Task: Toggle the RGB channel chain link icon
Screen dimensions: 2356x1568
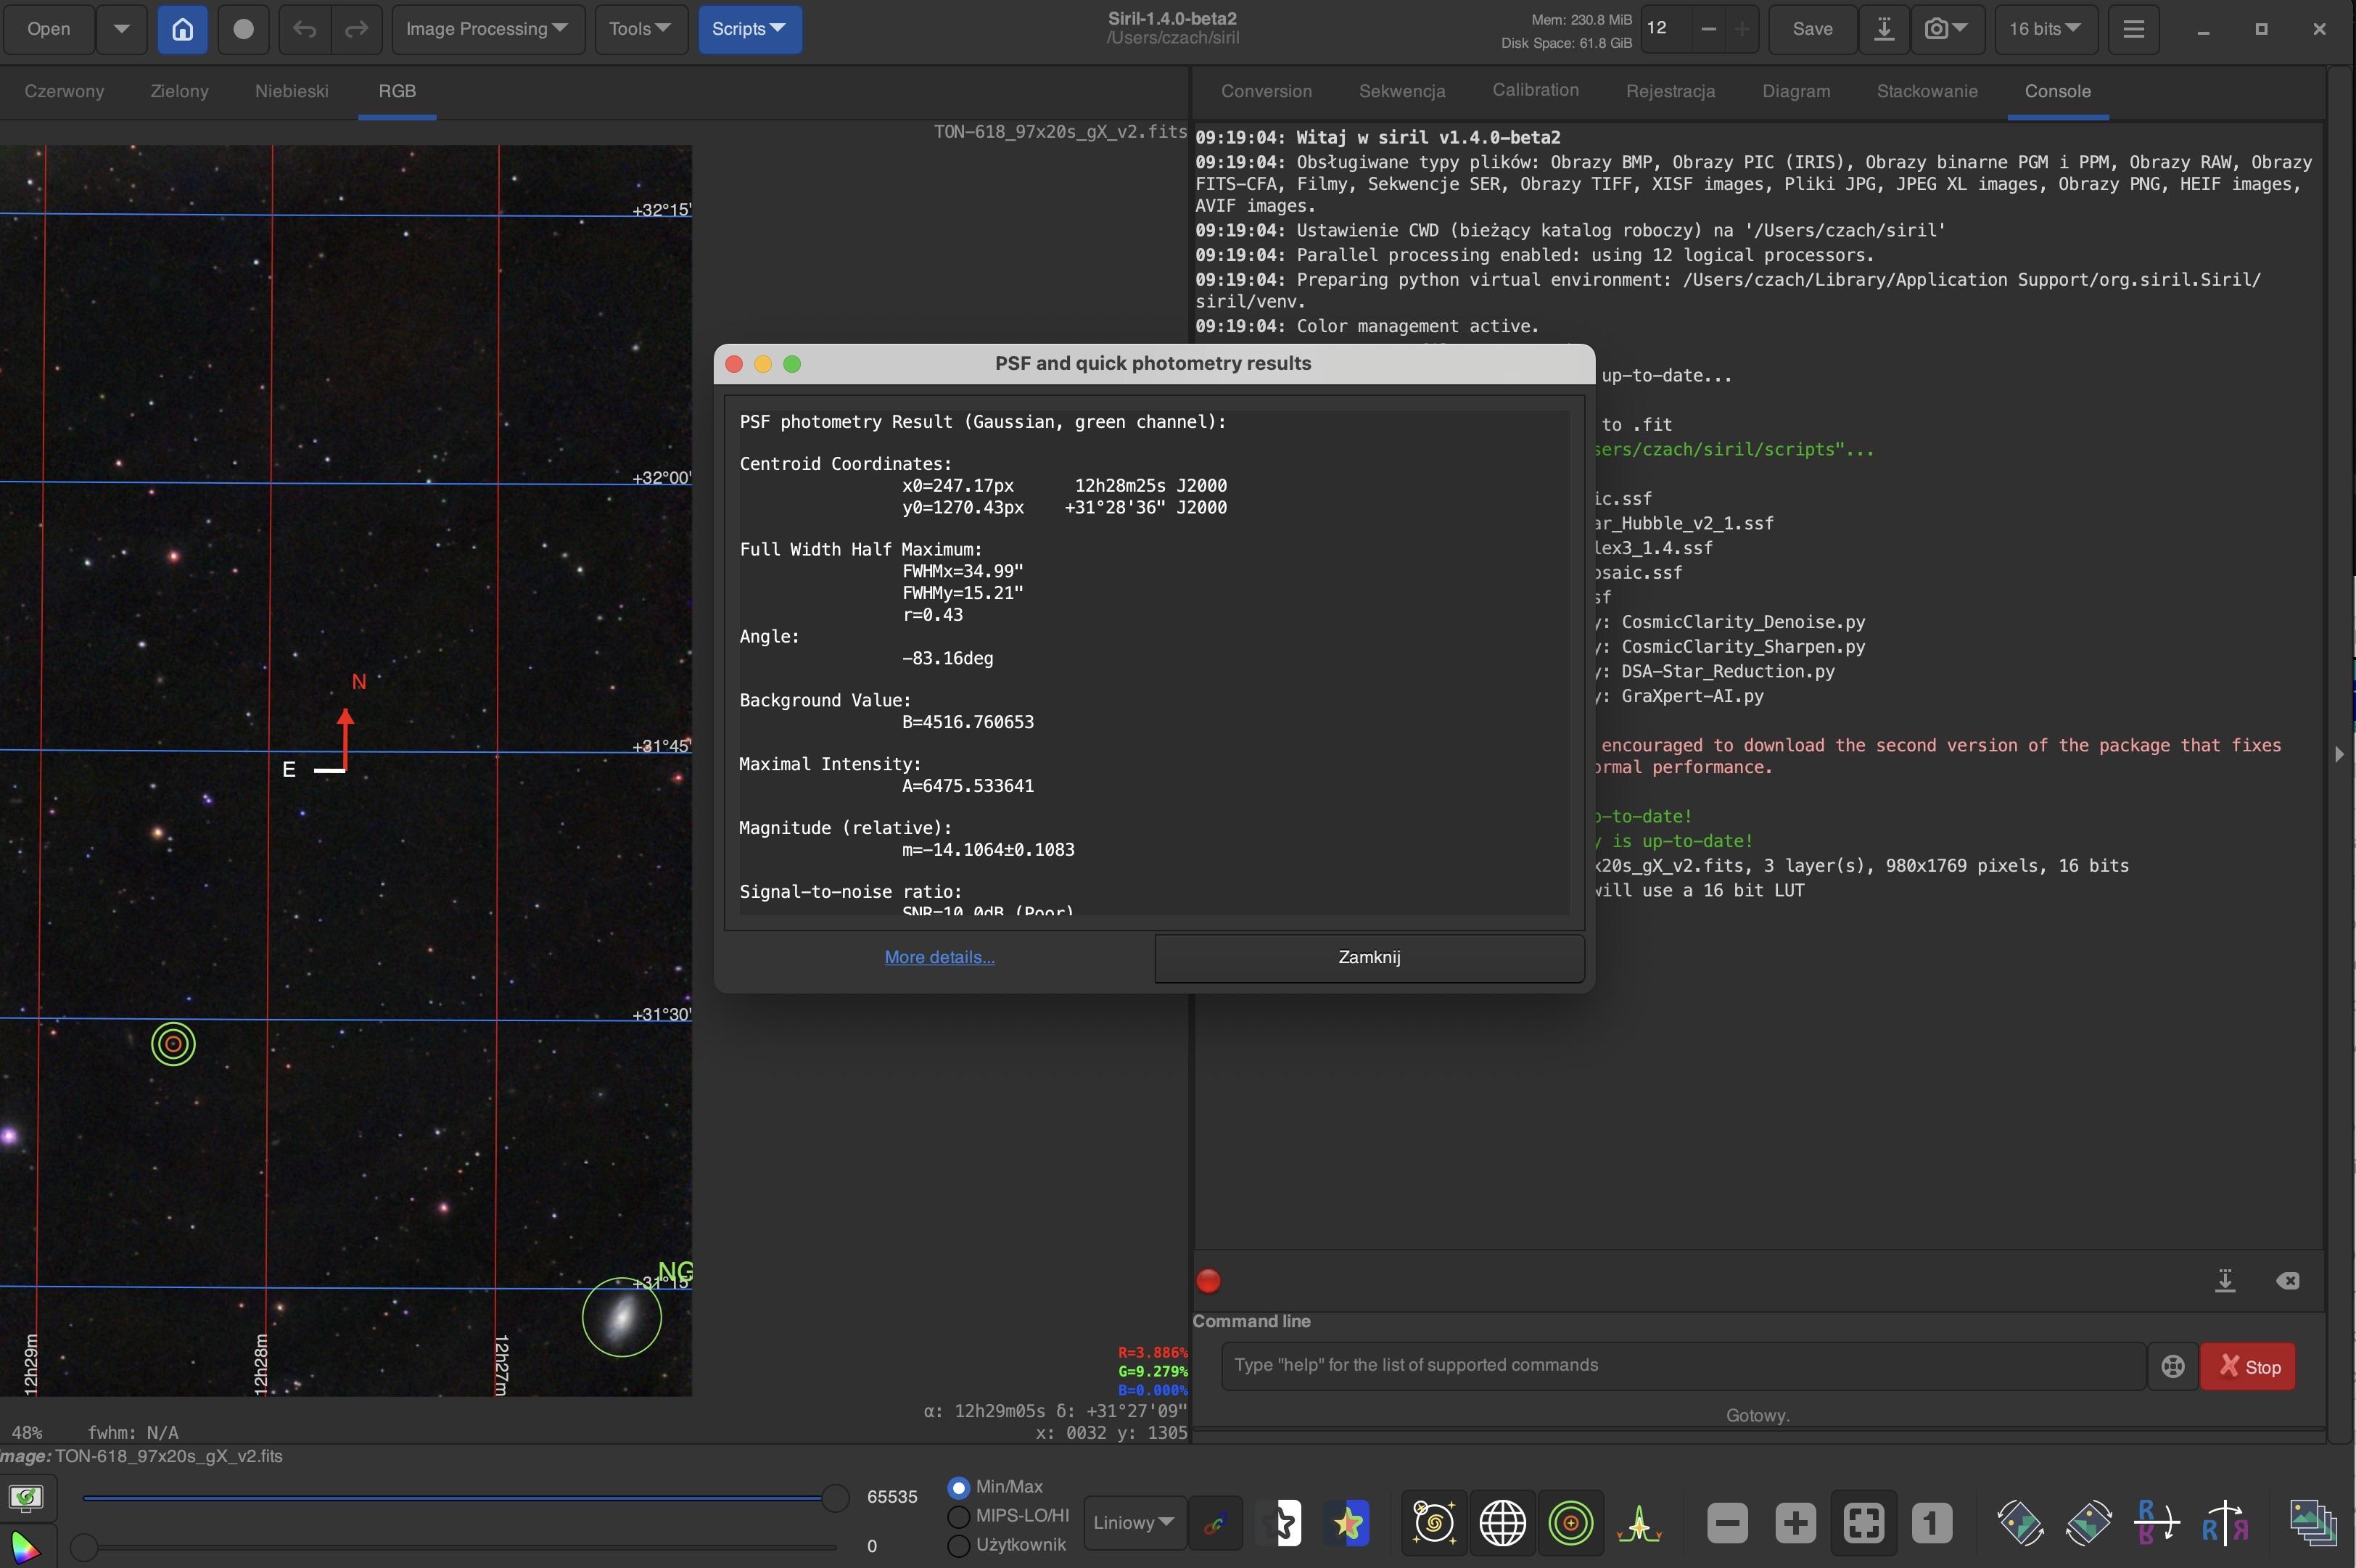Action: coord(1214,1524)
